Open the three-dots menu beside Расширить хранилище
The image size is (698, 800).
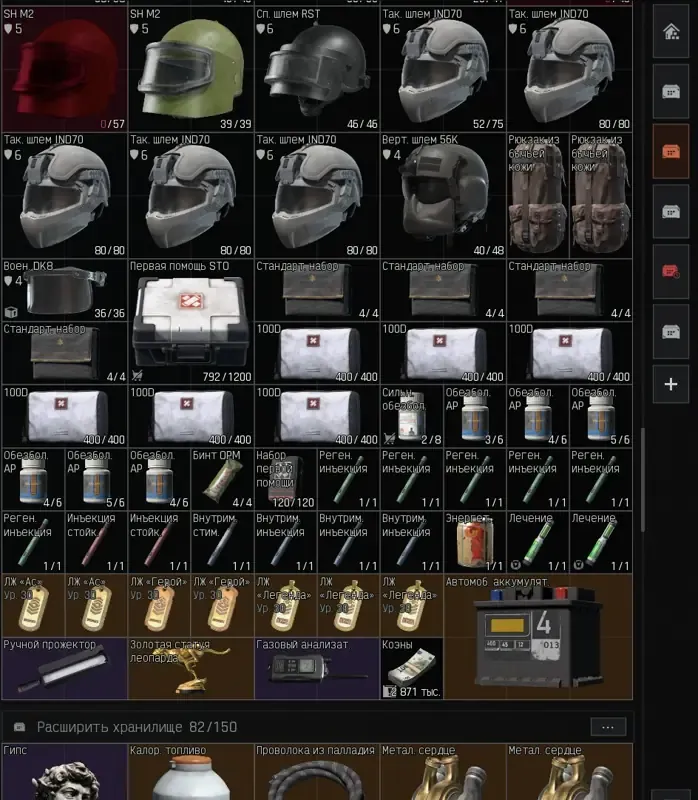608,727
